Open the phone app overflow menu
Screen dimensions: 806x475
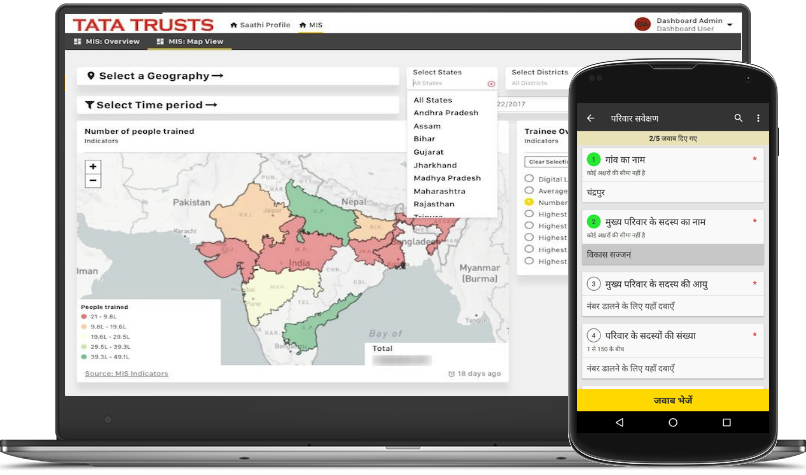tap(758, 118)
